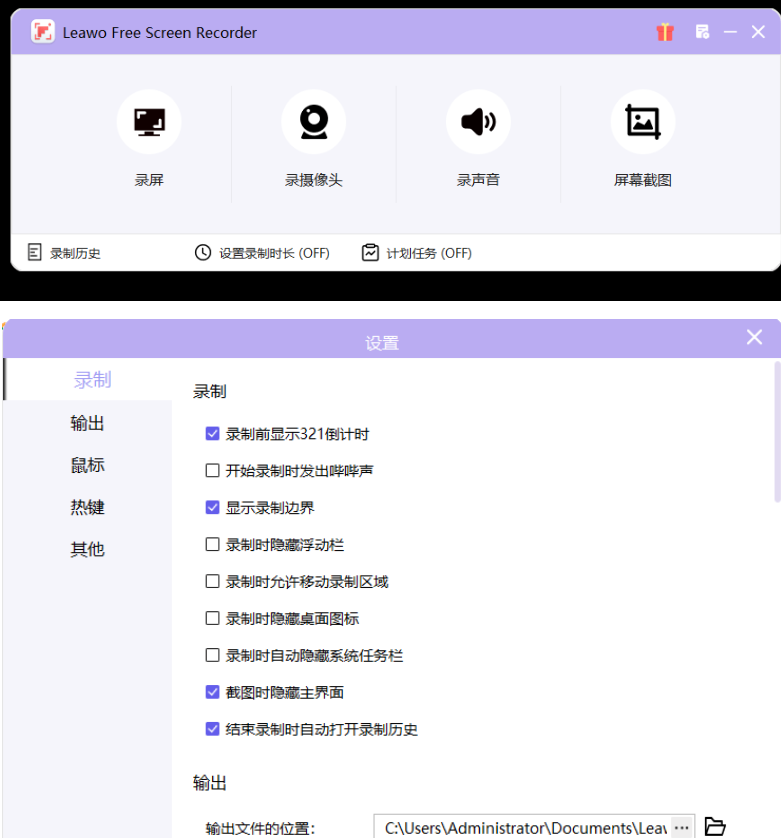Click the Leawo app logo icon
The height and width of the screenshot is (838, 781).
[x=43, y=32]
